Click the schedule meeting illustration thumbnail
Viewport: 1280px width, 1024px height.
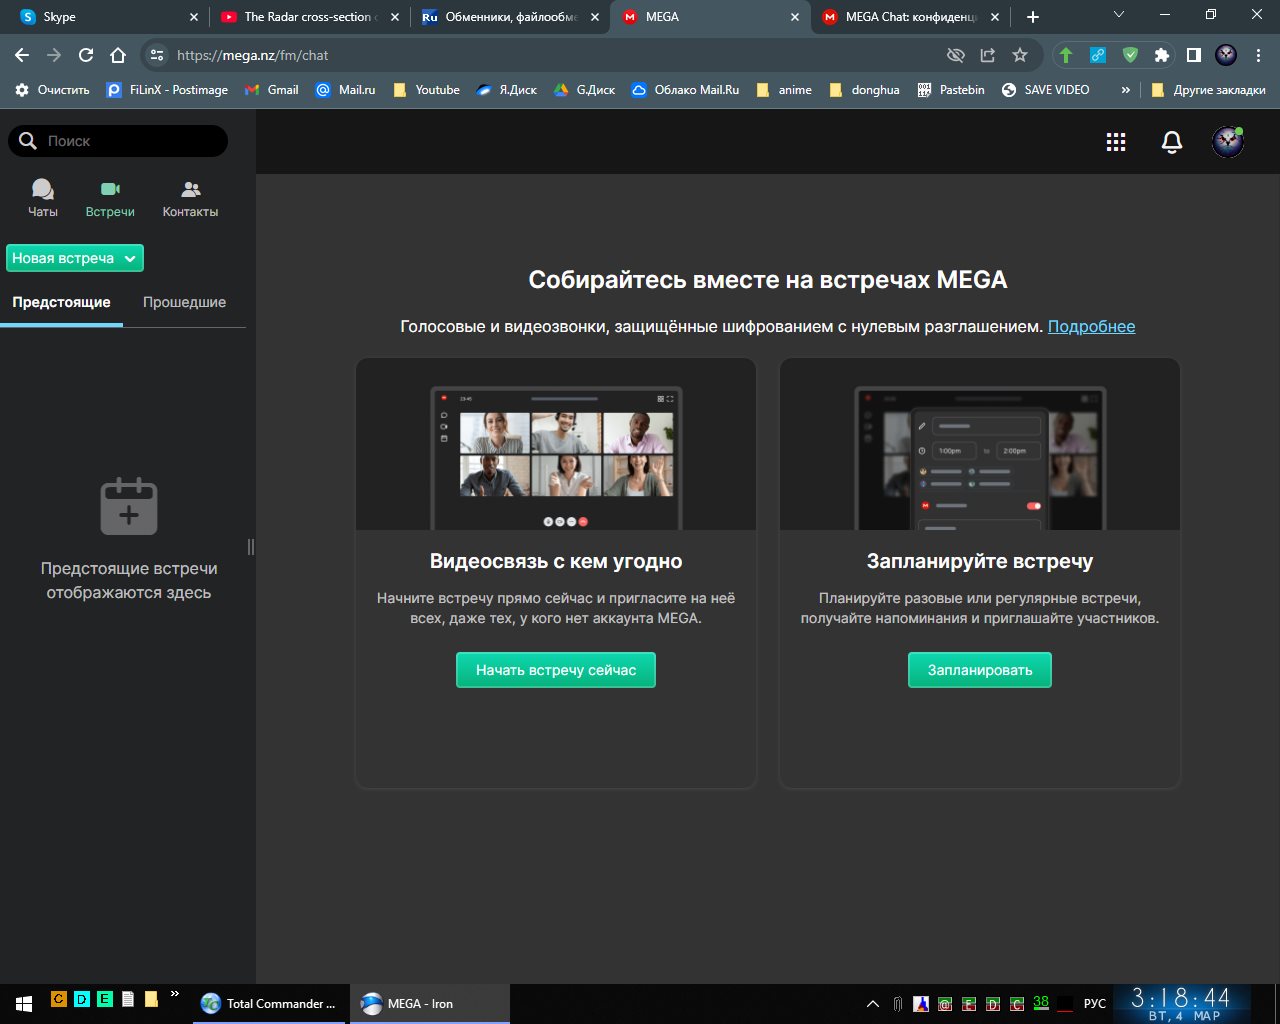[x=980, y=445]
